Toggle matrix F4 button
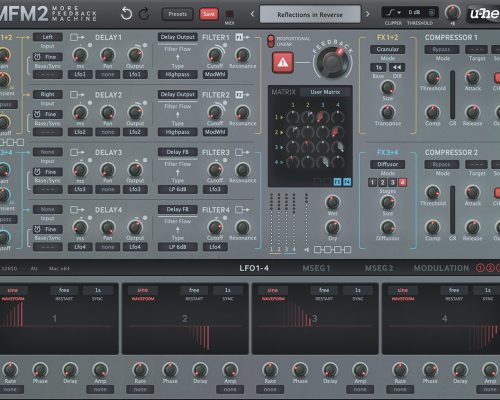Viewport: 500px width, 400px height. click(x=347, y=182)
